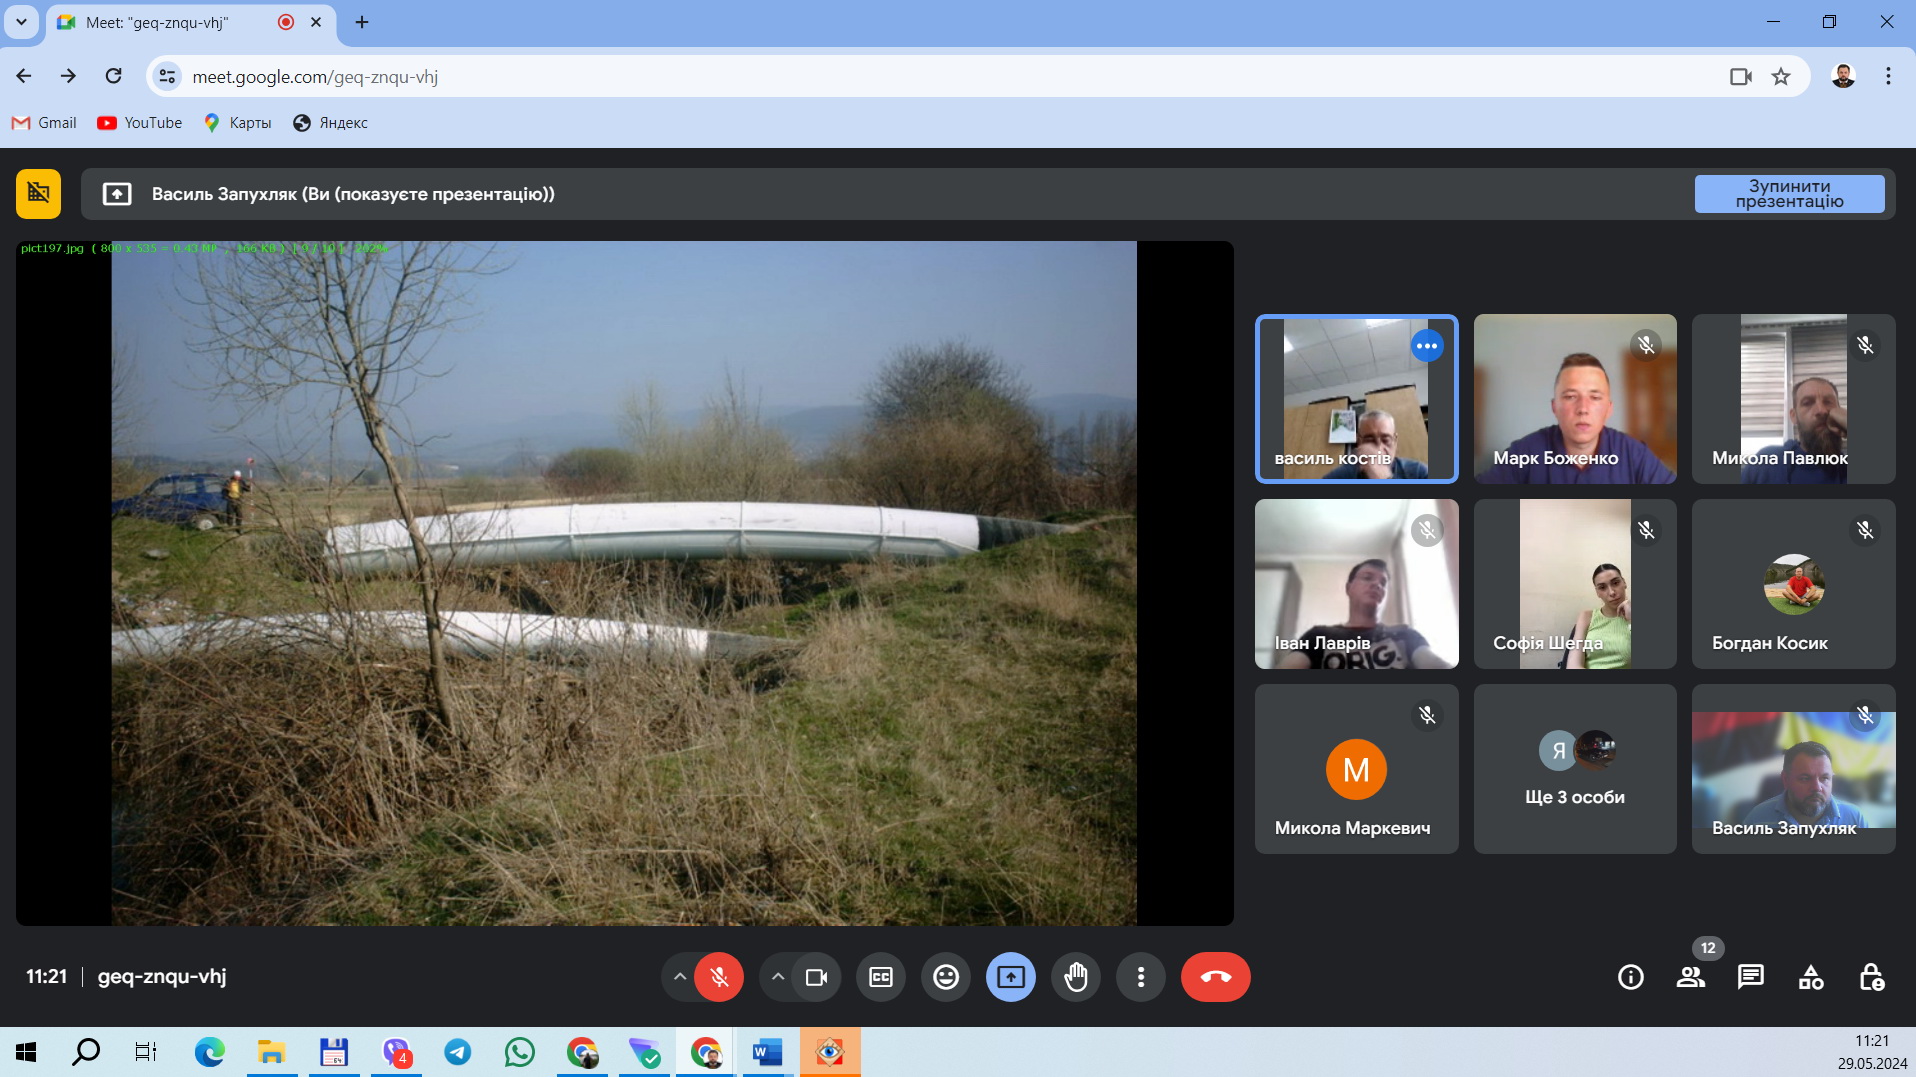Open the three-dot more options menu

[x=1141, y=977]
